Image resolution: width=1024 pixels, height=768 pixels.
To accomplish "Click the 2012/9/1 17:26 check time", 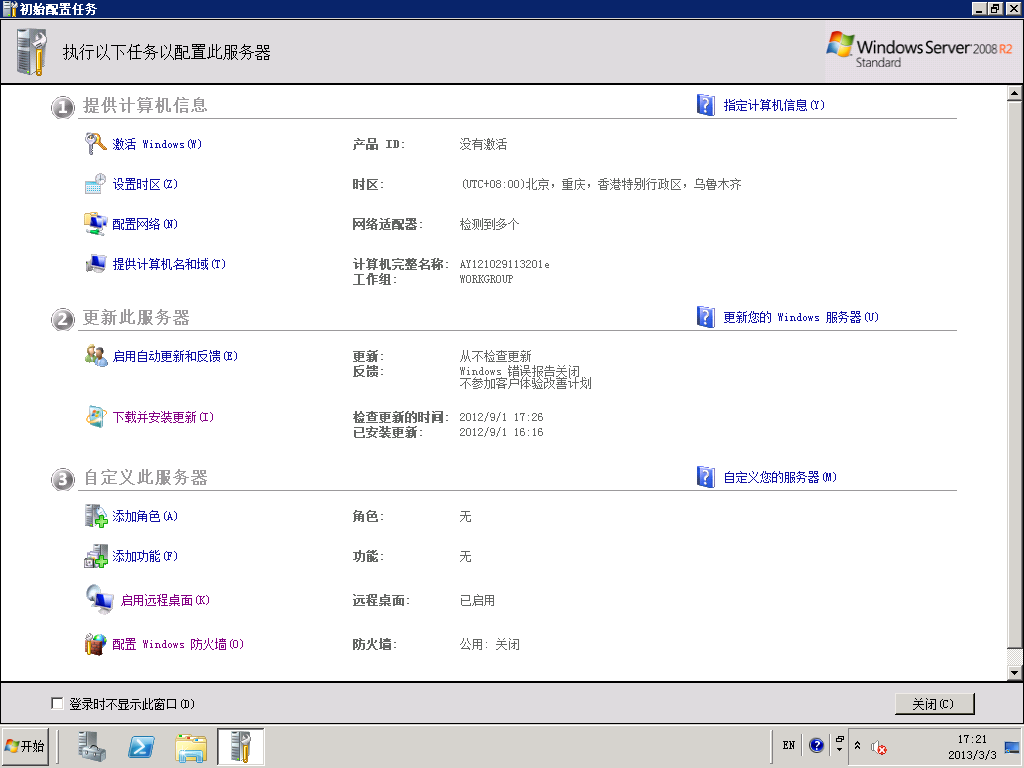I will pyautogui.click(x=501, y=417).
